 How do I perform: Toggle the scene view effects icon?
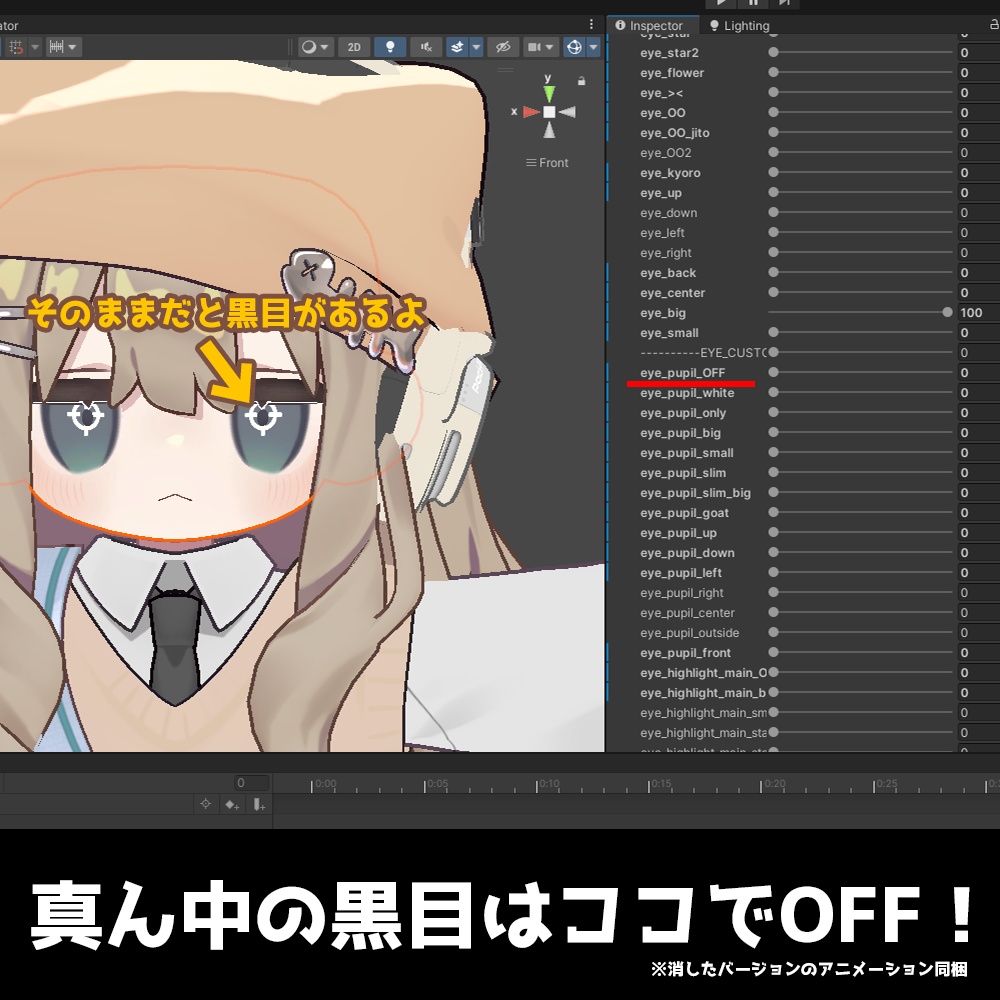[458, 47]
